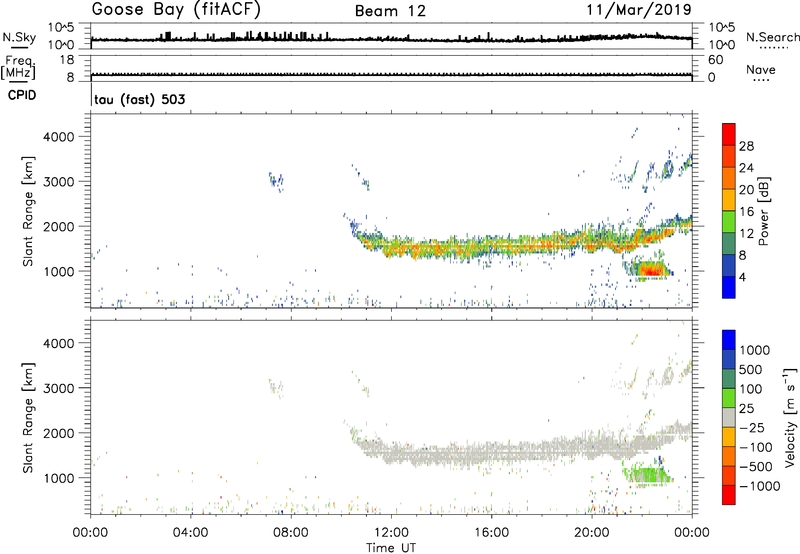Click the '08:00' time axis label
The image size is (800, 554).
pos(291,533)
